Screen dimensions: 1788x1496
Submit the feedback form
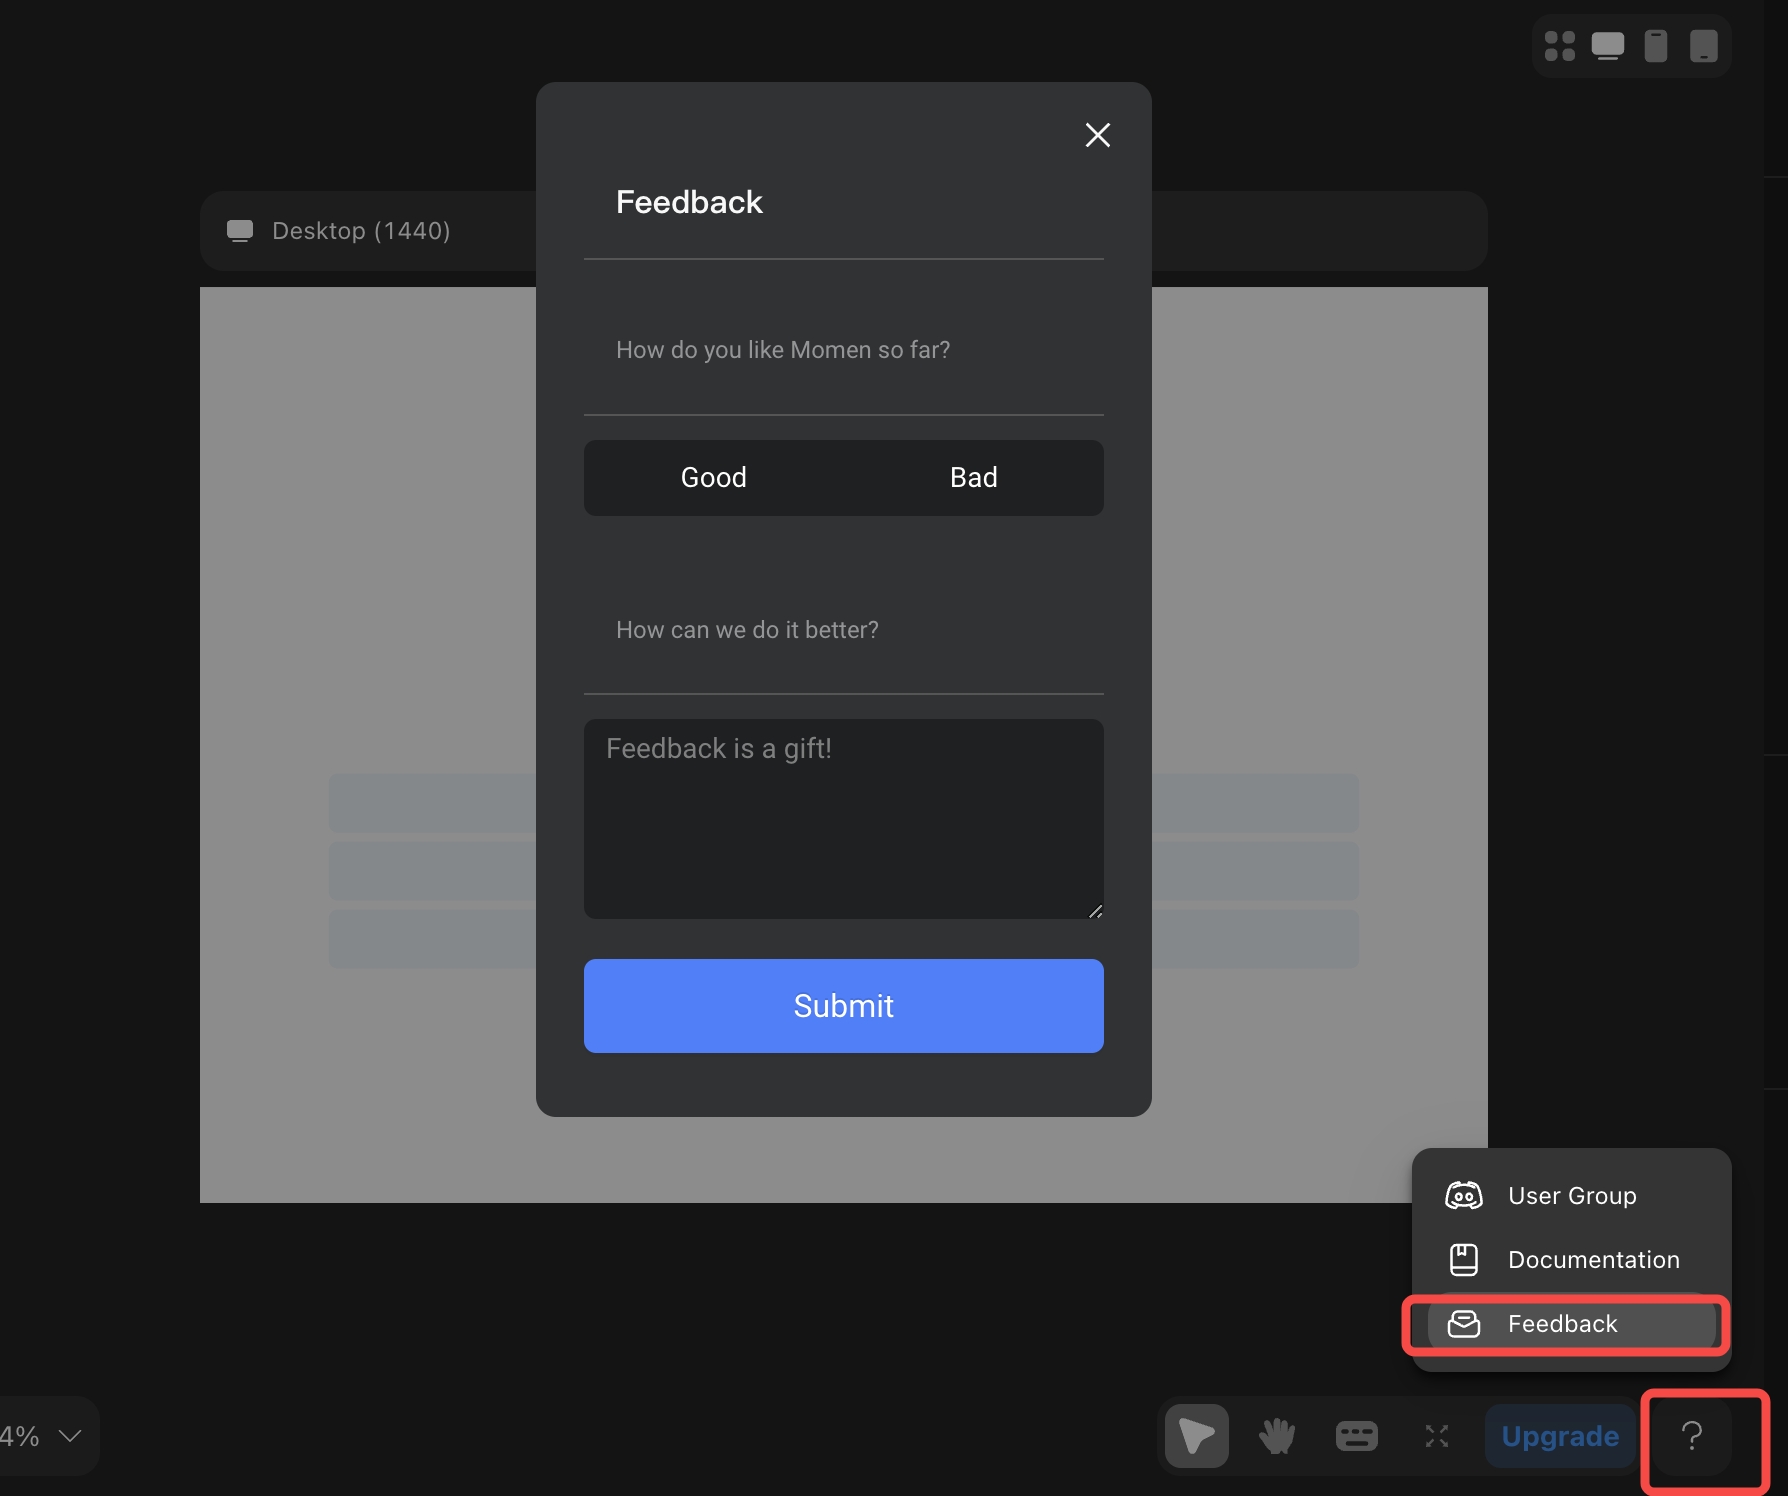point(844,1006)
